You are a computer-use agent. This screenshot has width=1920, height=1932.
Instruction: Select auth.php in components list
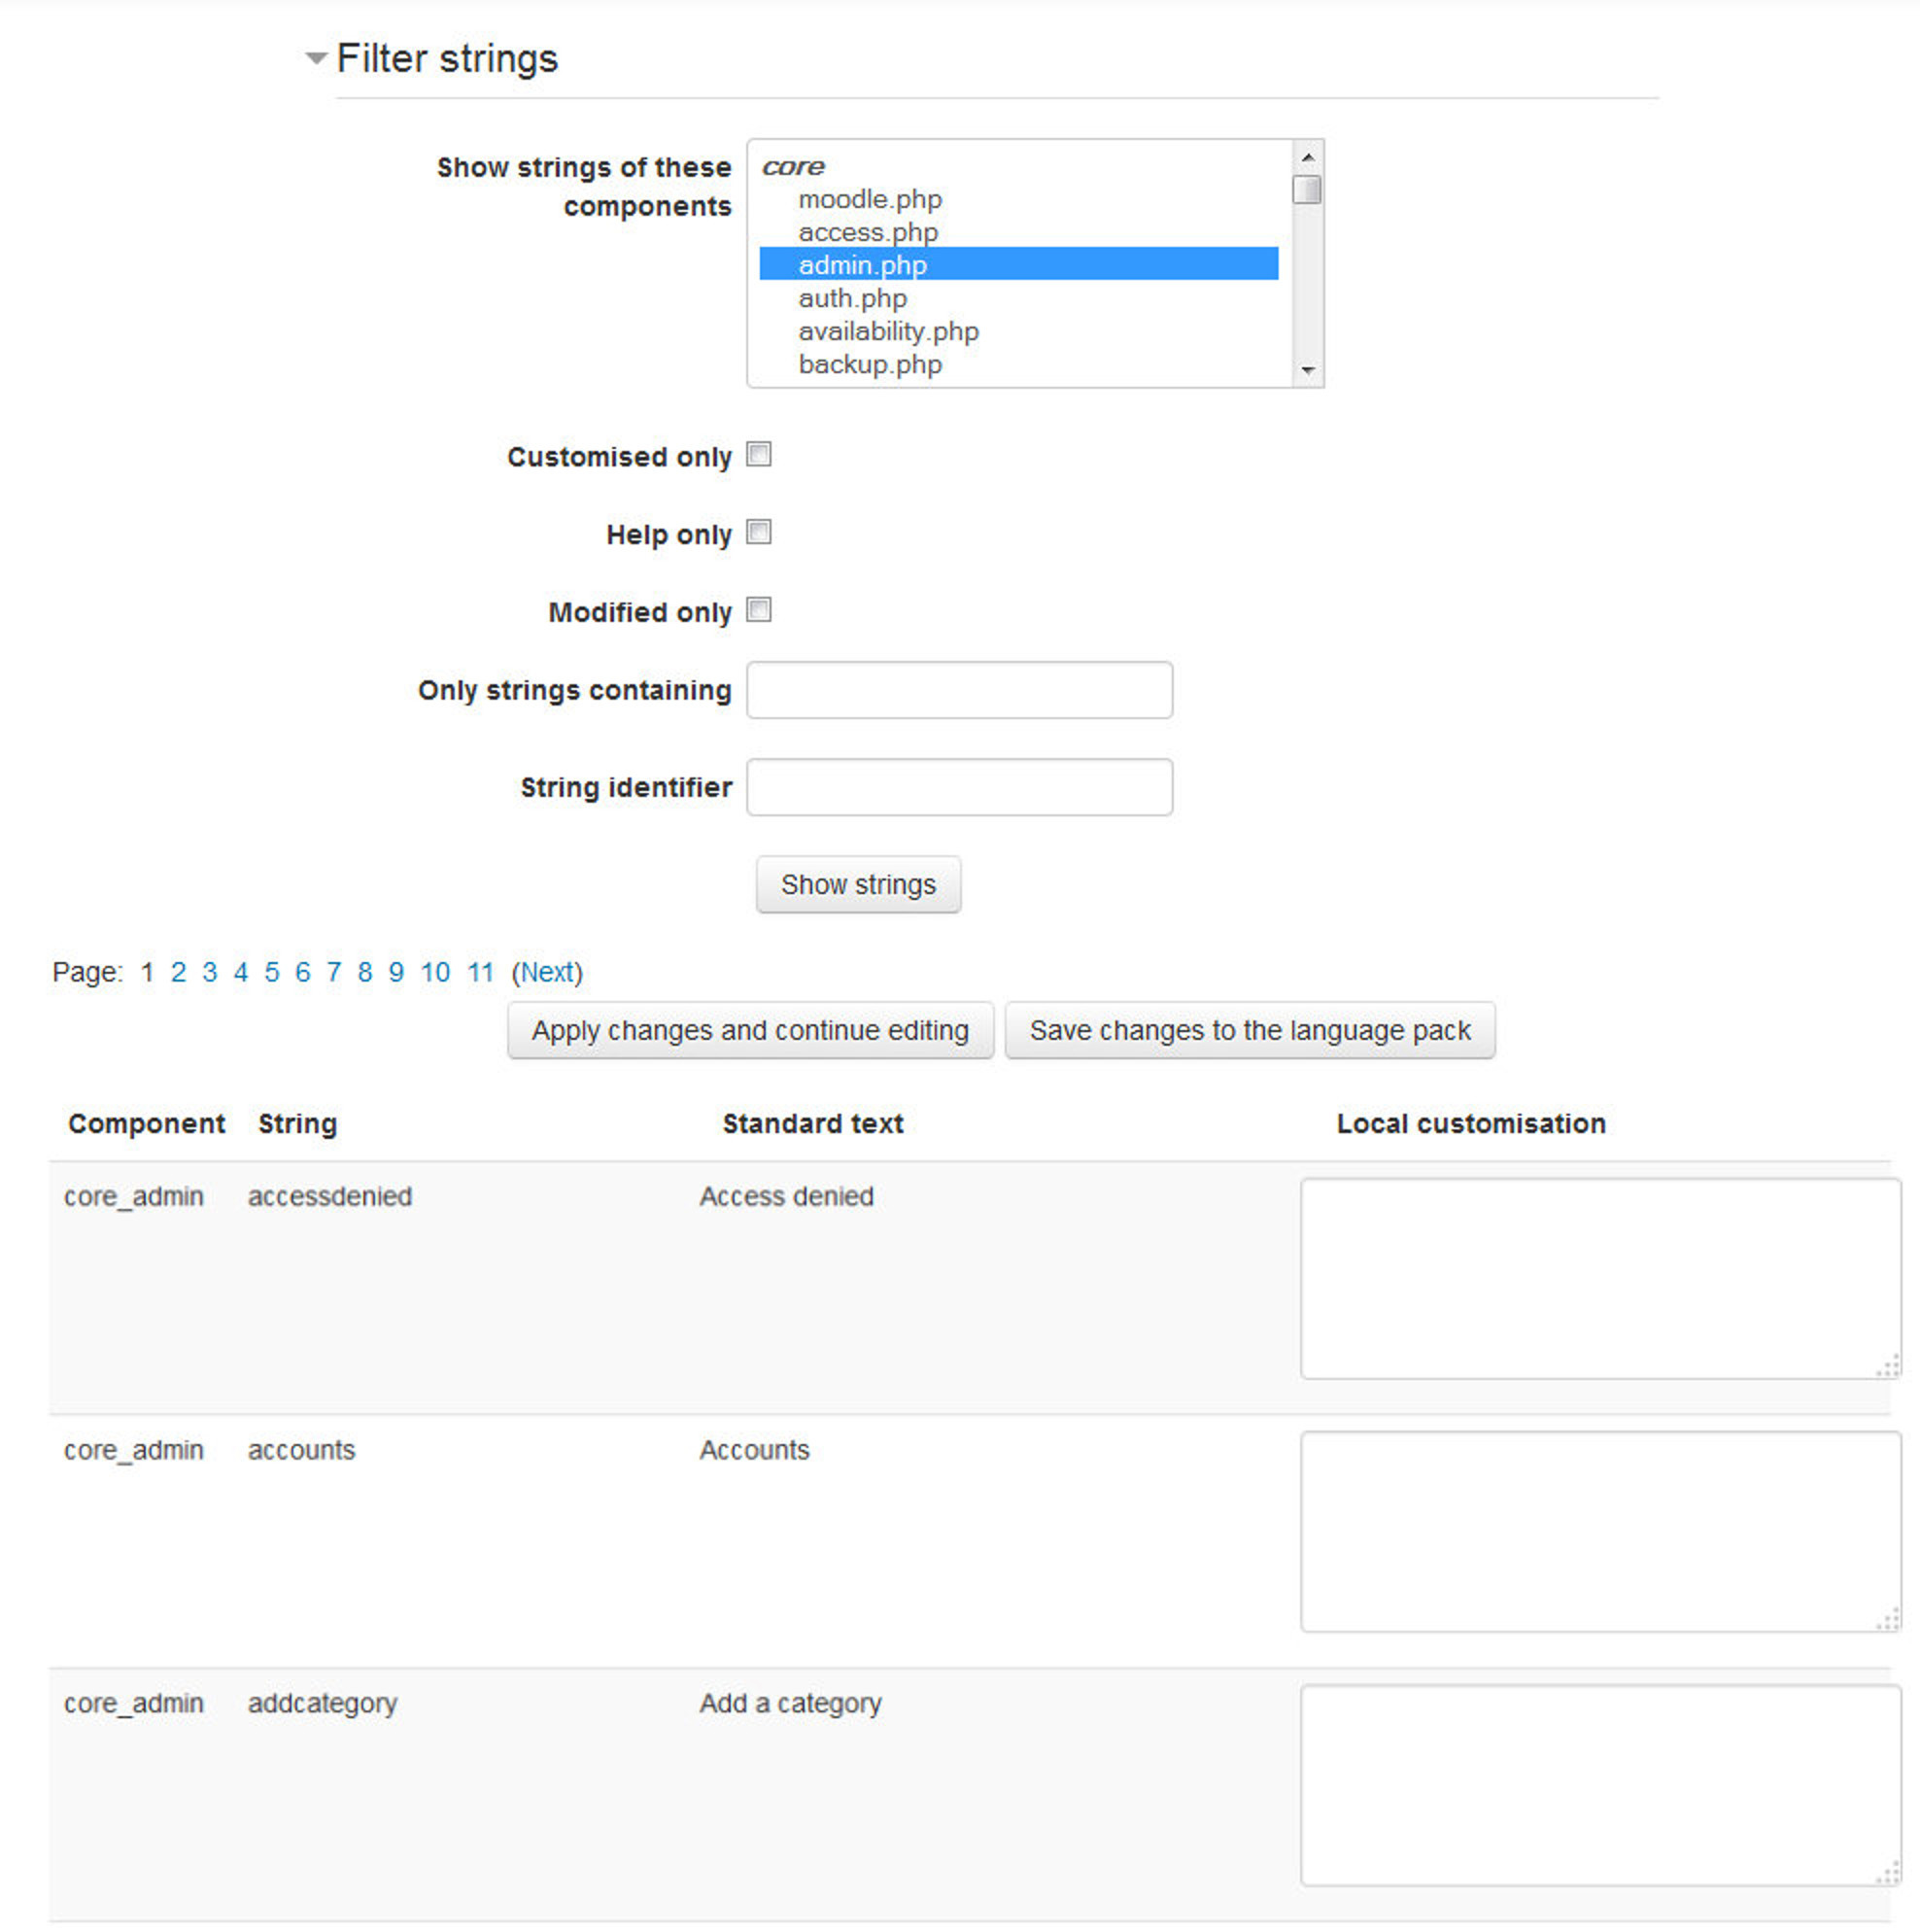point(852,299)
